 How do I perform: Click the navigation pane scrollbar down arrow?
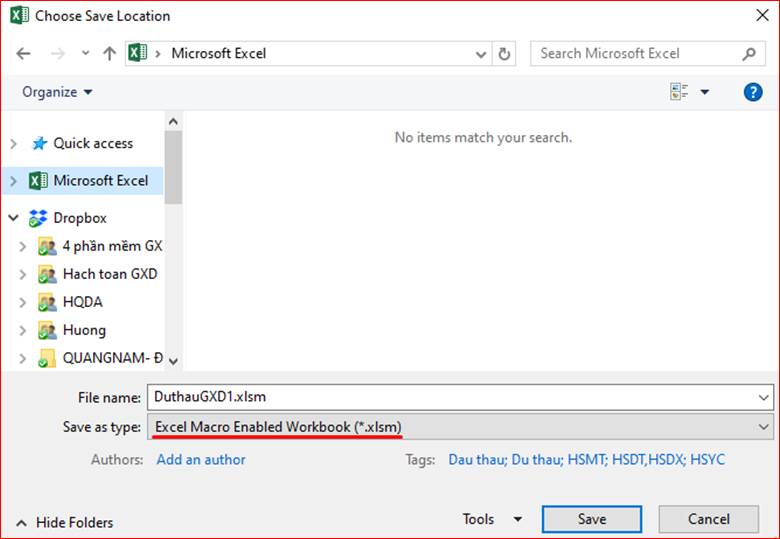coord(173,360)
